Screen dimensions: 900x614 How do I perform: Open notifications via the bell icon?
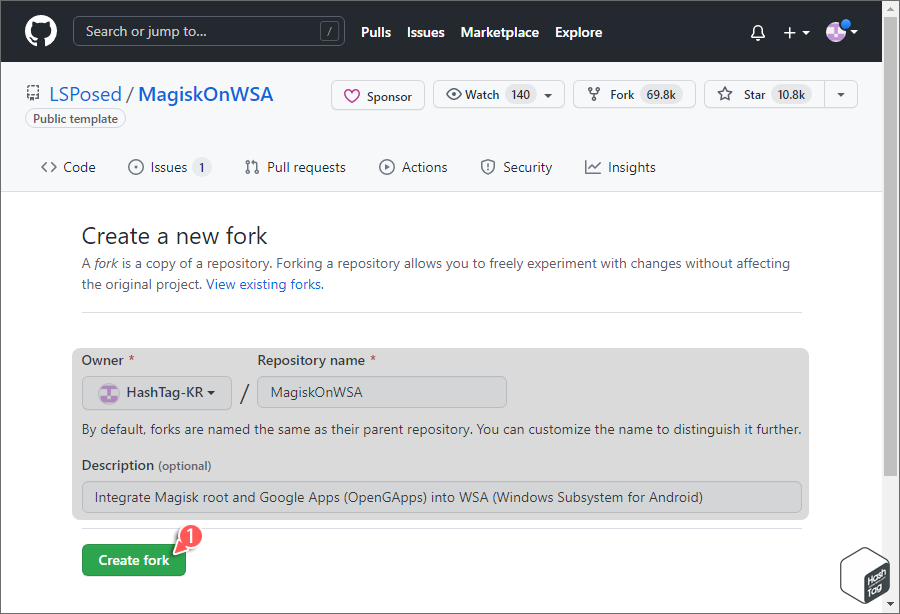[x=757, y=32]
